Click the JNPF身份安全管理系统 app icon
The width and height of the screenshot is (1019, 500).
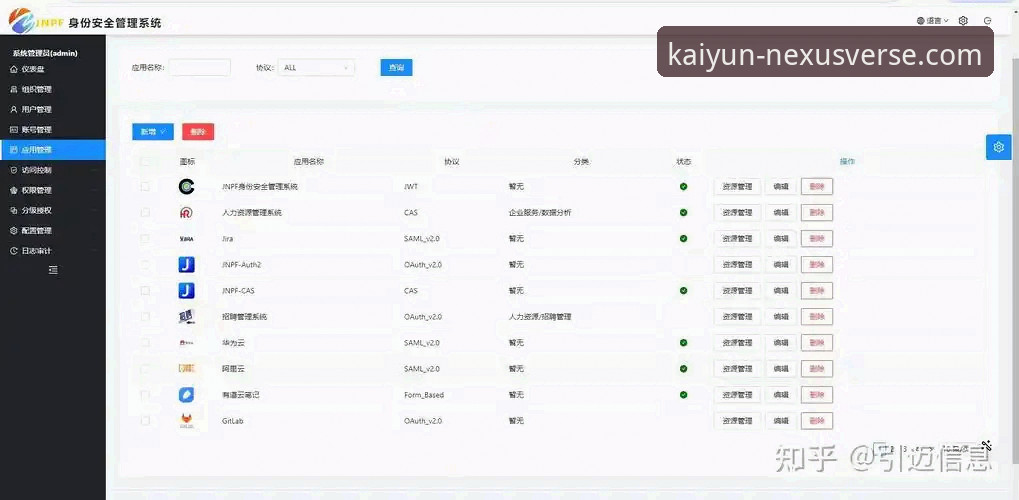(x=187, y=187)
